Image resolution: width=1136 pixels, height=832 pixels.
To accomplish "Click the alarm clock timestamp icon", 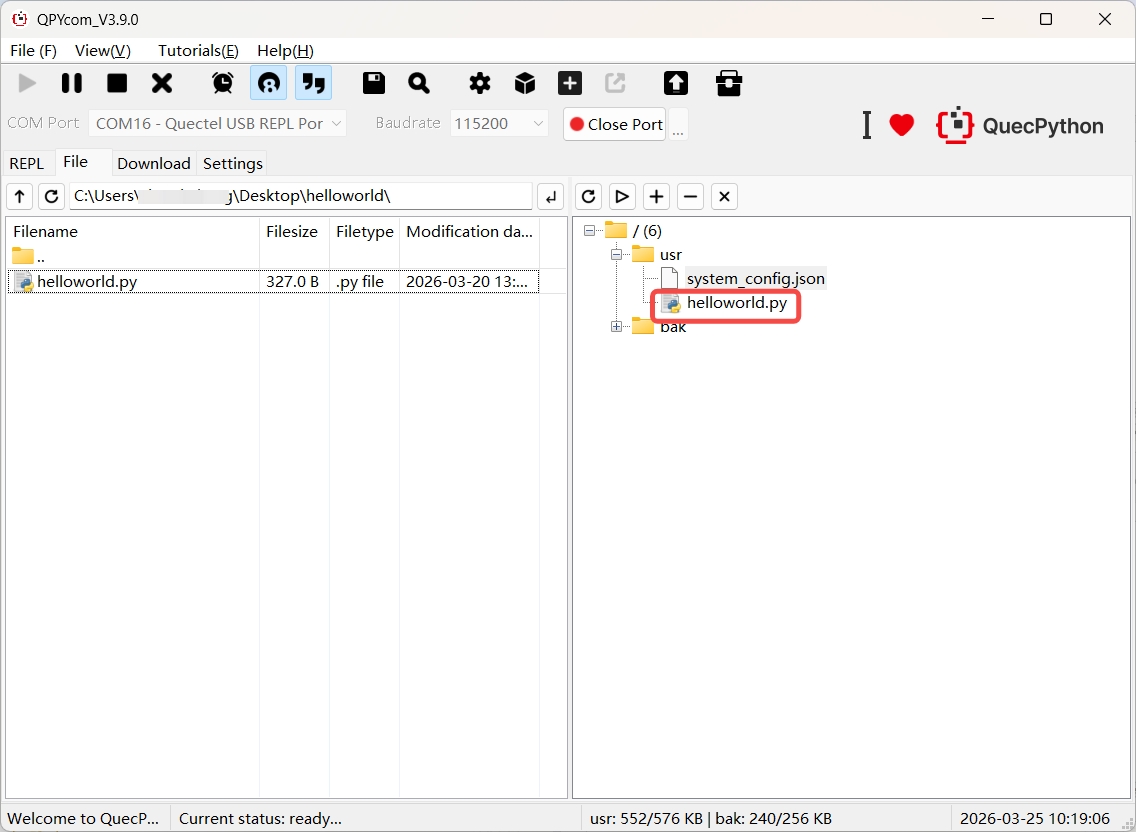I will [x=223, y=83].
